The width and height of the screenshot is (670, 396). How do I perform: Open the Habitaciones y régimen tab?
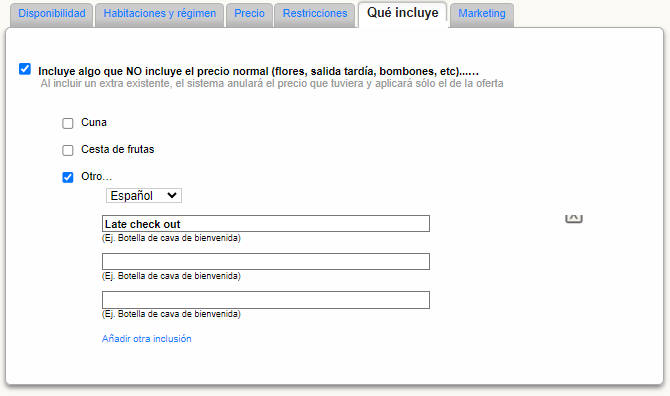(x=159, y=14)
